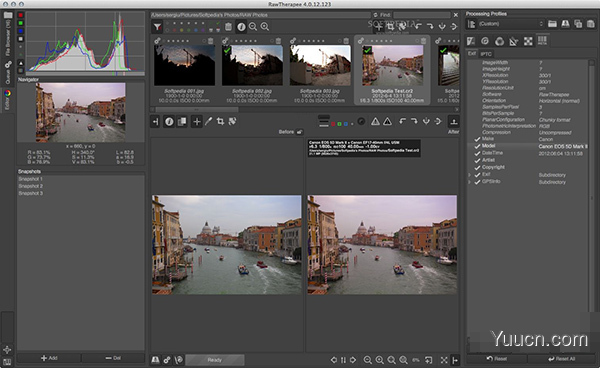Toggle the Copyright exif checkbox

click(x=477, y=168)
